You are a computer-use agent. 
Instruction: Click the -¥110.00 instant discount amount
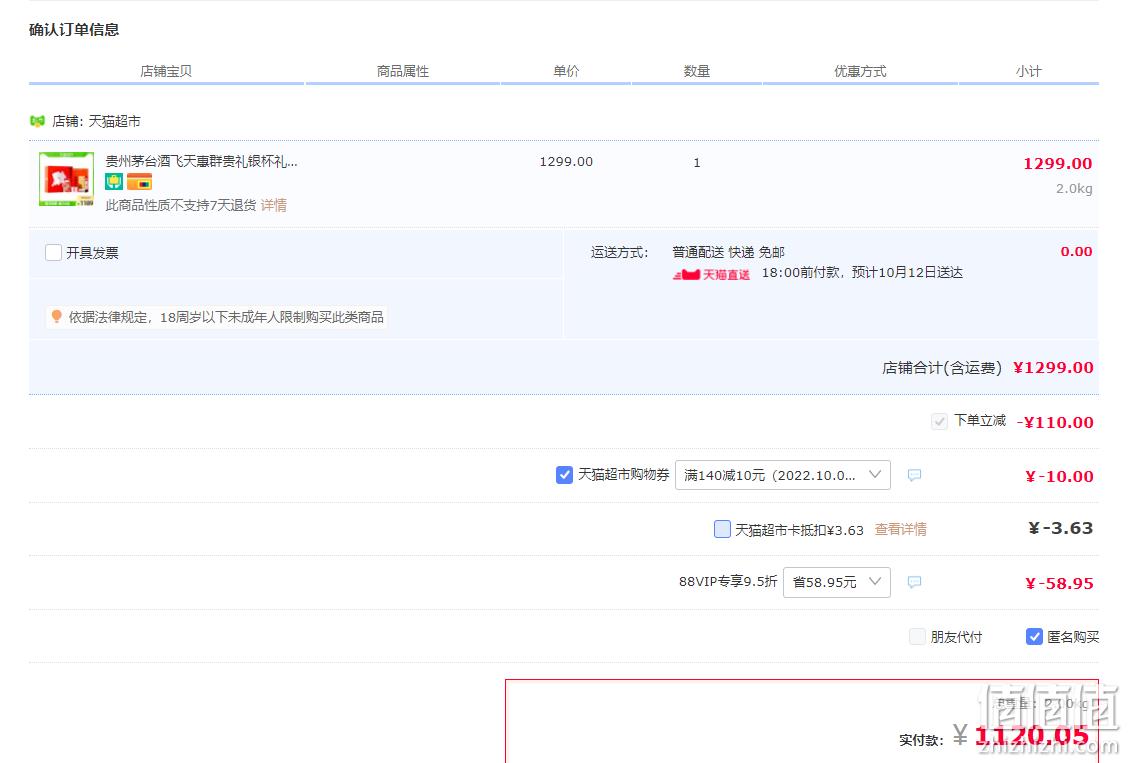[1055, 422]
